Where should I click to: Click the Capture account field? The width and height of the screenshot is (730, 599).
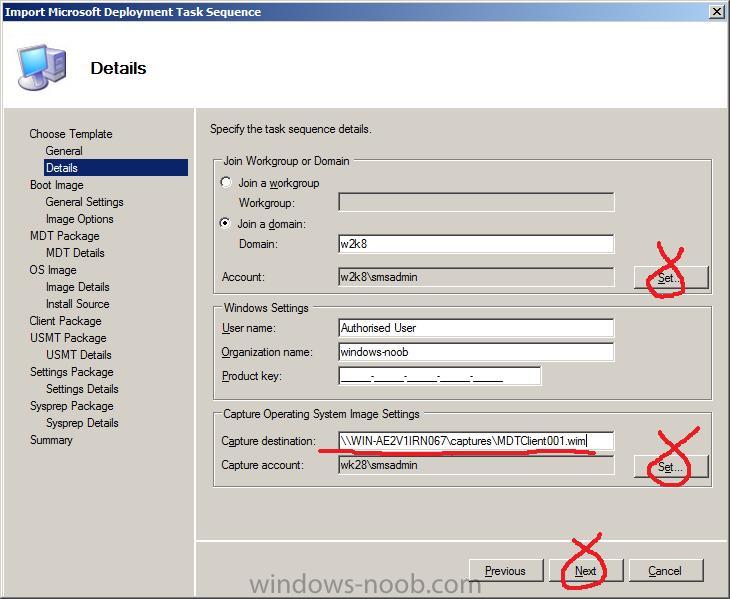point(476,465)
